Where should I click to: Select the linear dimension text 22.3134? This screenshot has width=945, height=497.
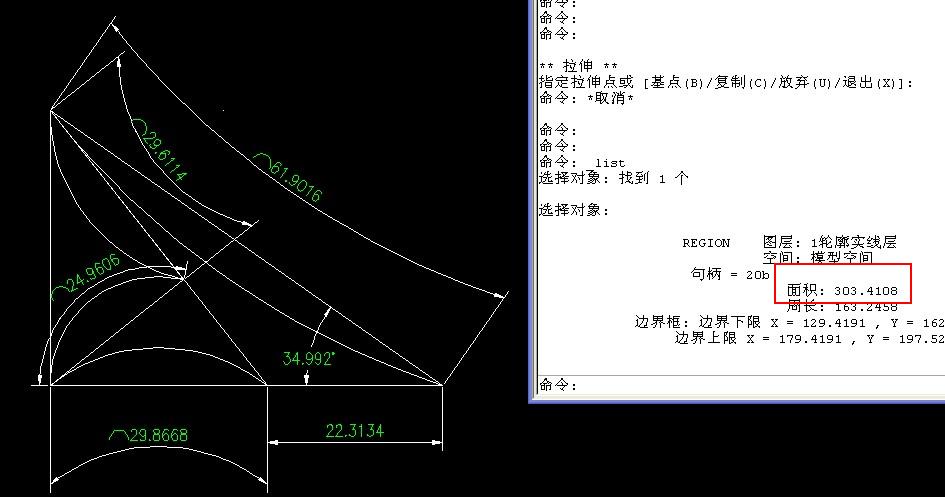(354, 431)
